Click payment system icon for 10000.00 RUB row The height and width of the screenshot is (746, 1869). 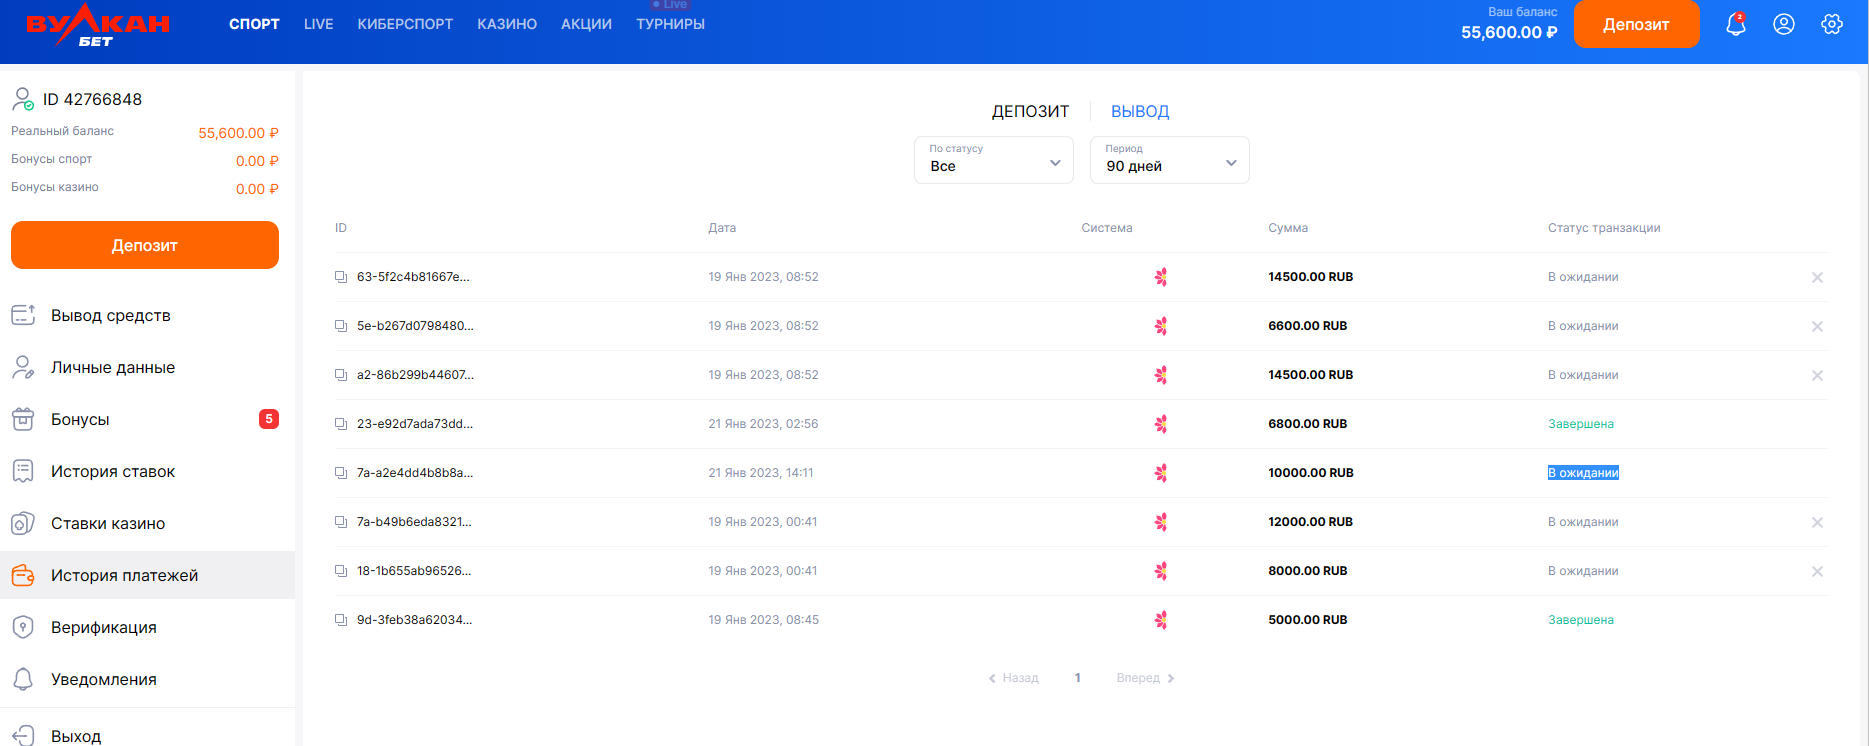pos(1161,473)
